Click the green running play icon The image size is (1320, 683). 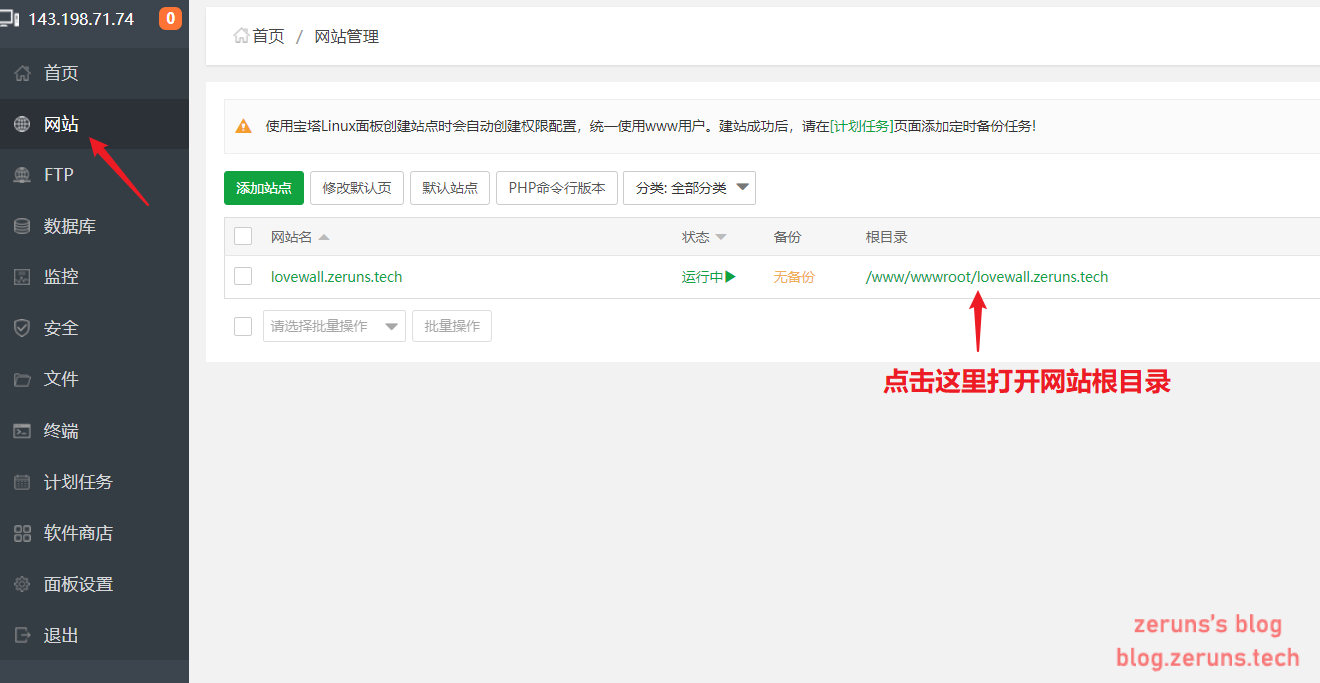pyautogui.click(x=730, y=277)
